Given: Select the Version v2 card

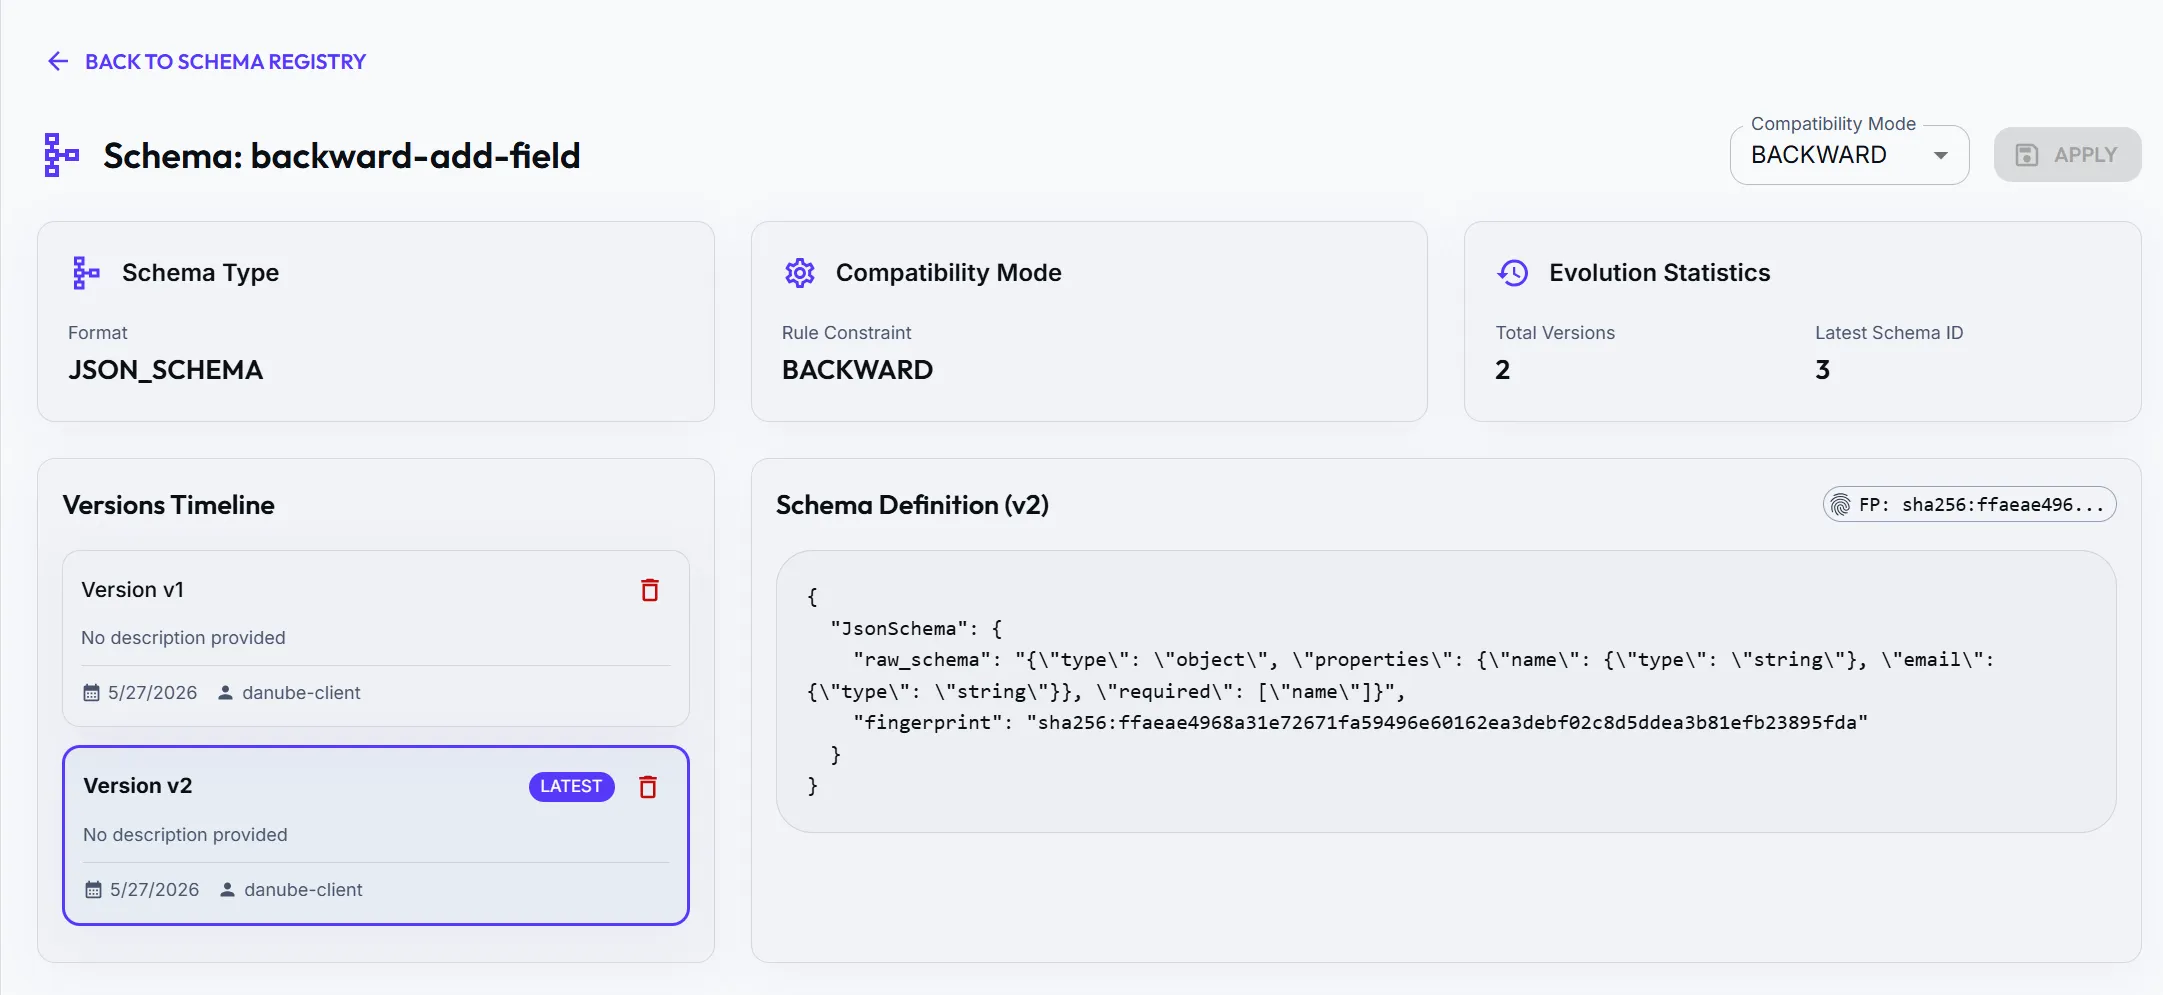Looking at the screenshot, I should (x=376, y=835).
